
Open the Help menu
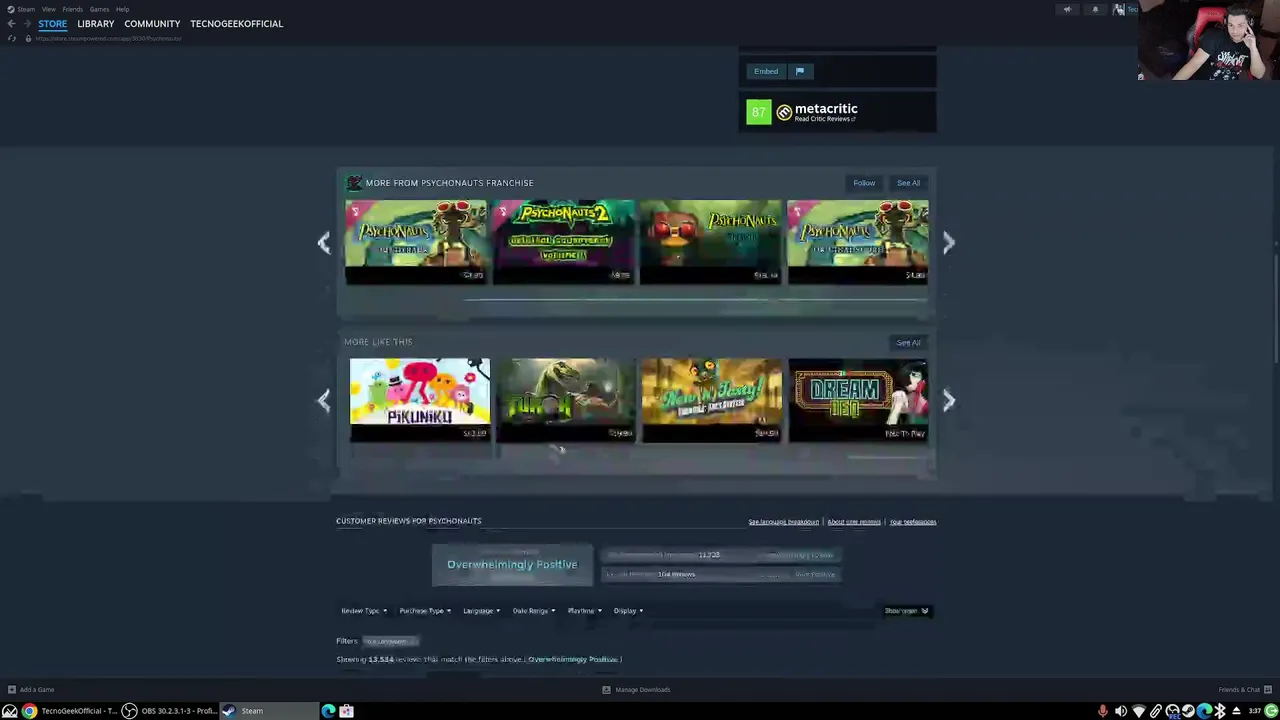coord(122,9)
